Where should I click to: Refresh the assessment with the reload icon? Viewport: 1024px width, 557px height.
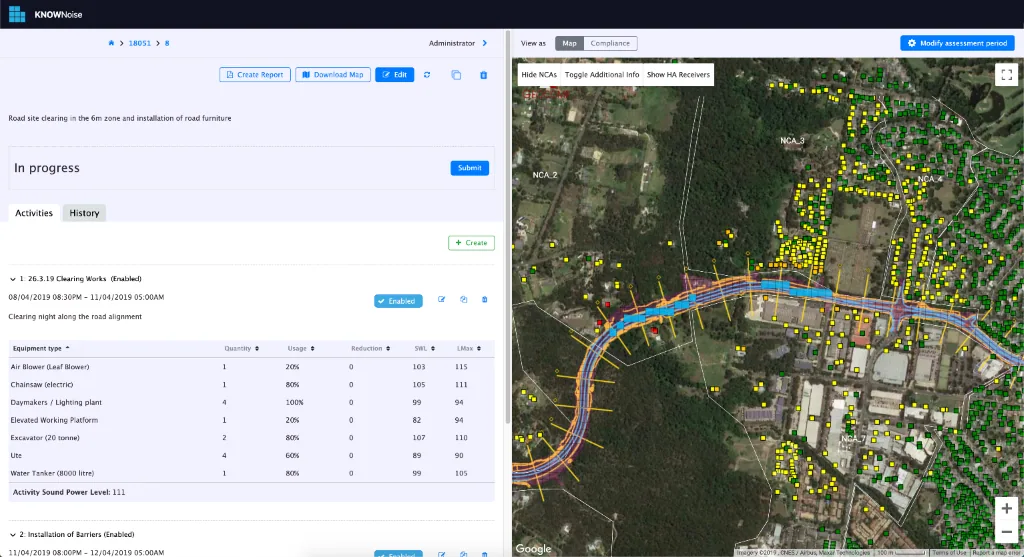[x=427, y=74]
